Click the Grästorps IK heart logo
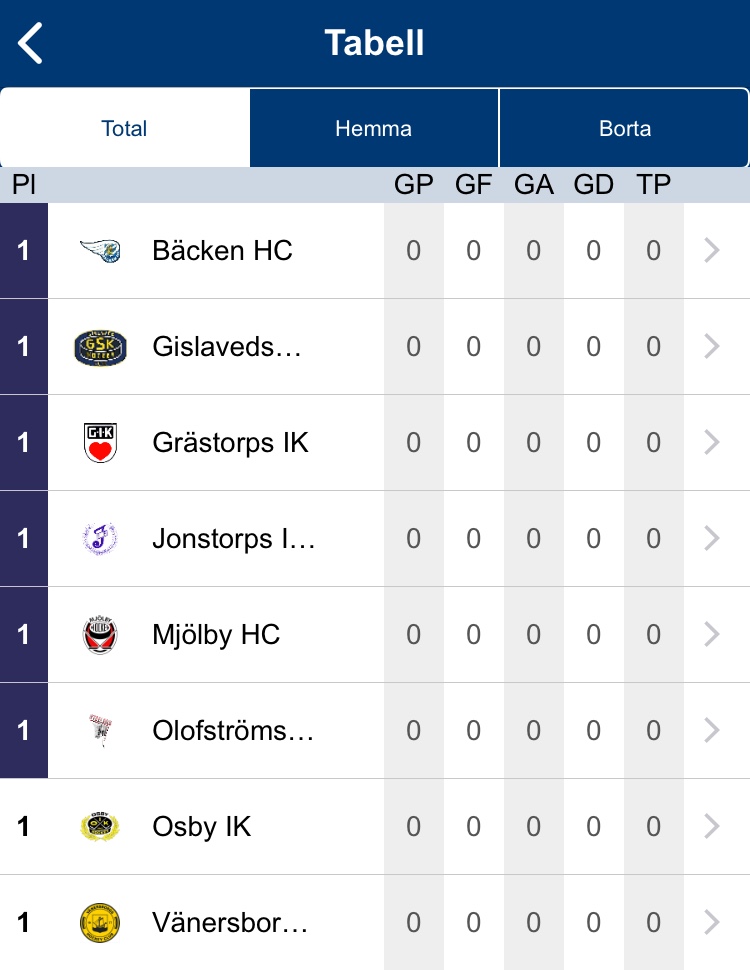 (x=100, y=443)
